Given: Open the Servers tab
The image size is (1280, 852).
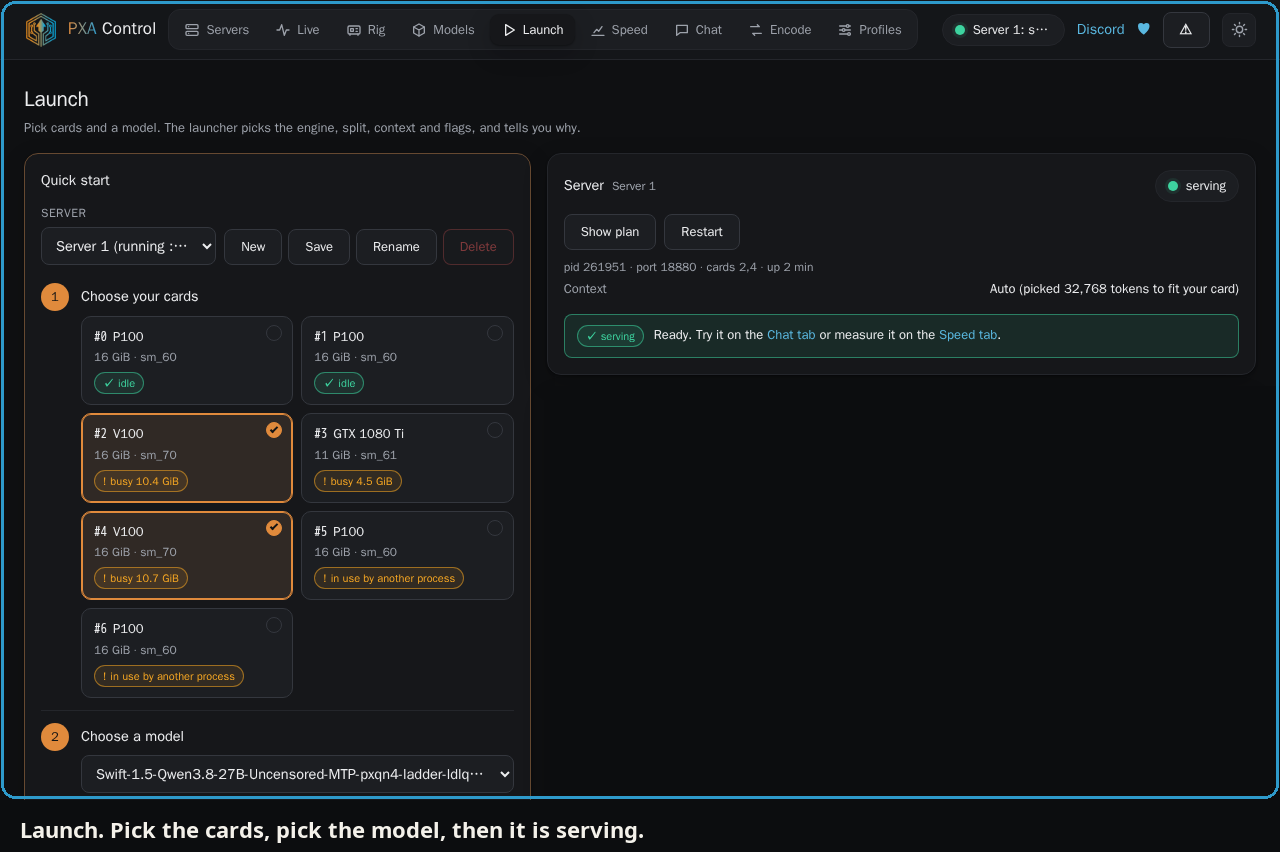Looking at the screenshot, I should pos(217,30).
